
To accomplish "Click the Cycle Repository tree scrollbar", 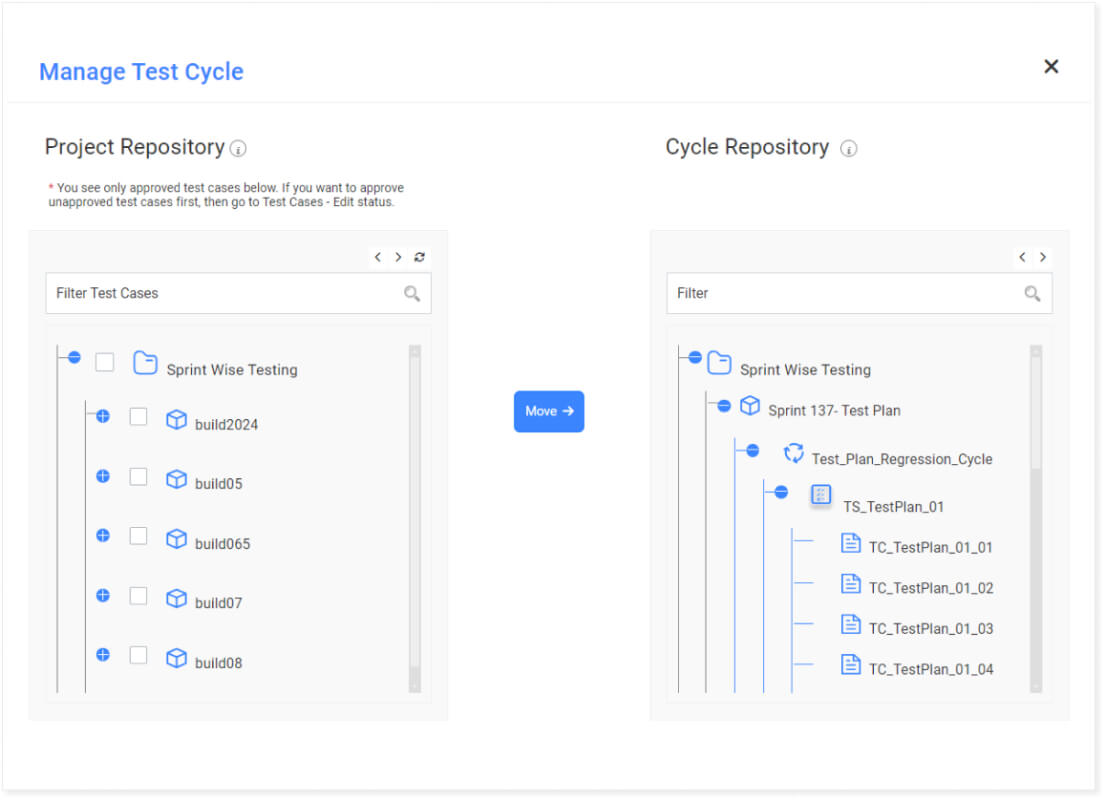I will [x=1036, y=519].
